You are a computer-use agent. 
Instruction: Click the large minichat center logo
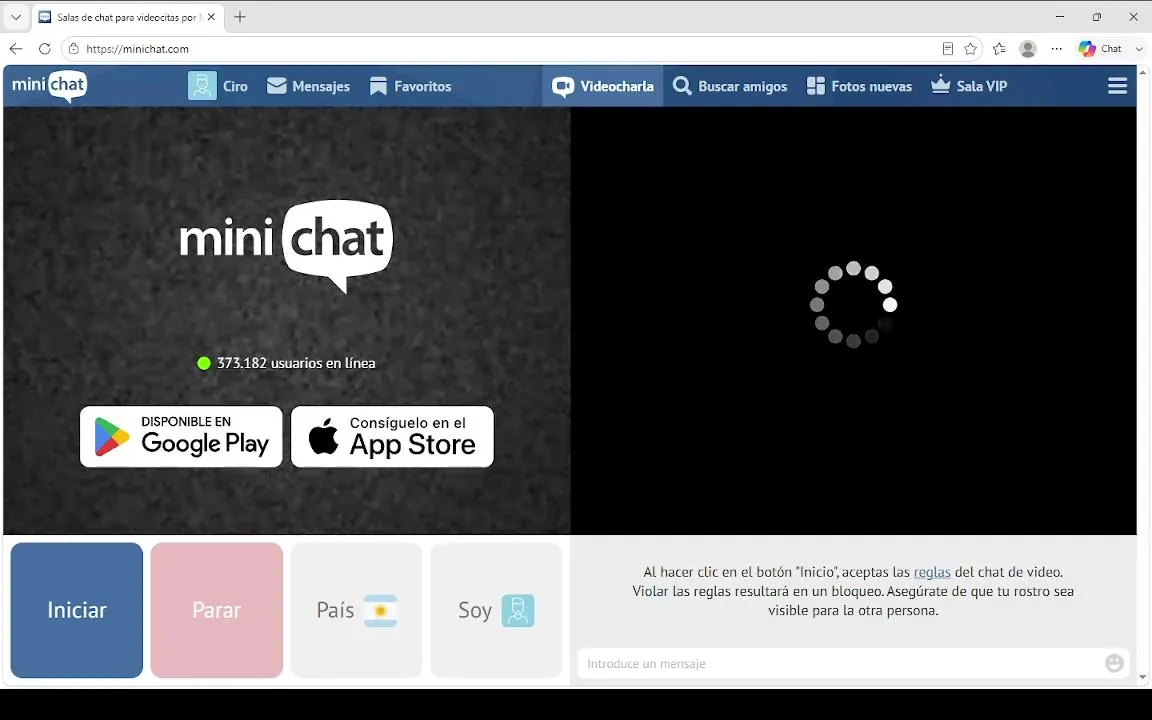pos(286,245)
